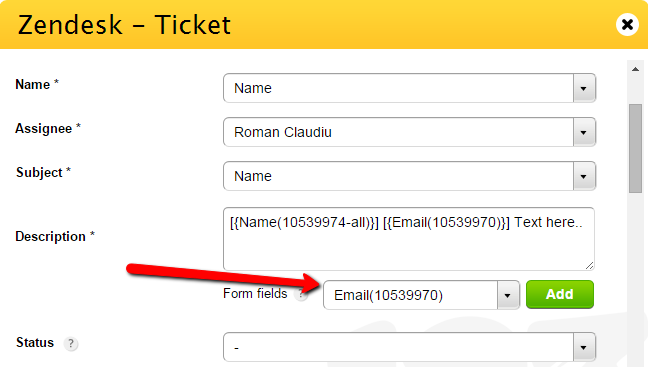Click the Assignee label
The image size is (648, 367).
tap(43, 129)
